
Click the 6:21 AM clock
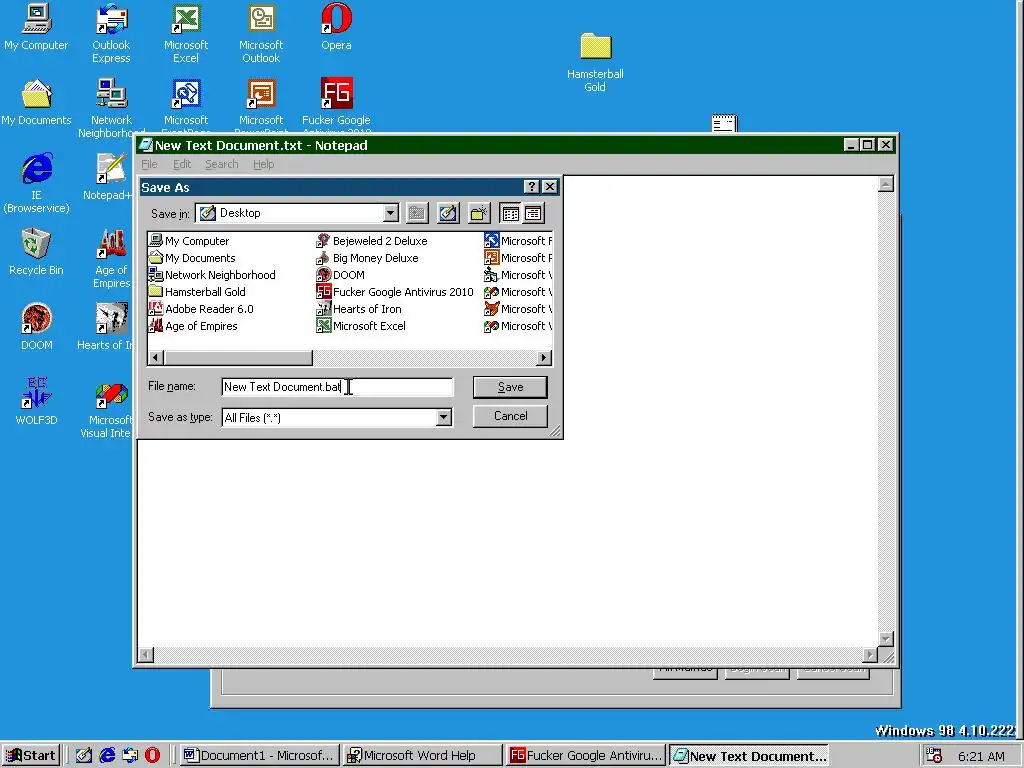[x=982, y=756]
